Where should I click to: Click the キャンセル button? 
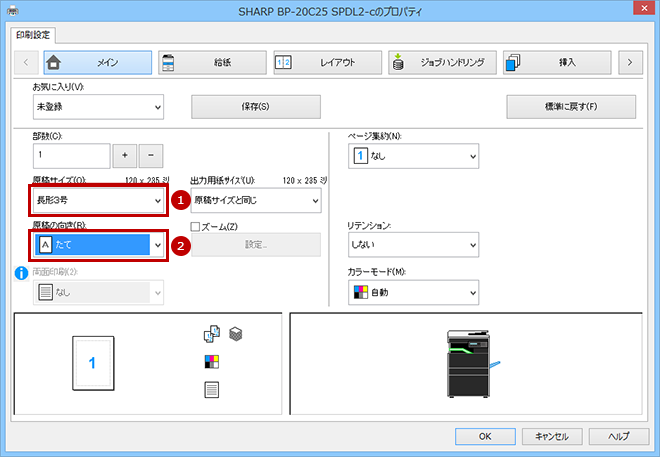point(552,436)
